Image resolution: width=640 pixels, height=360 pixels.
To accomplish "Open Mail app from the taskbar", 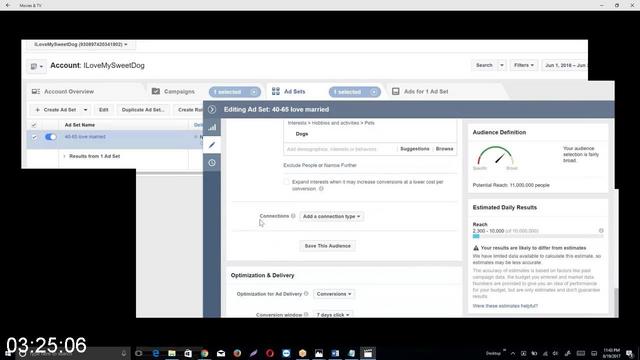I will coord(221,353).
